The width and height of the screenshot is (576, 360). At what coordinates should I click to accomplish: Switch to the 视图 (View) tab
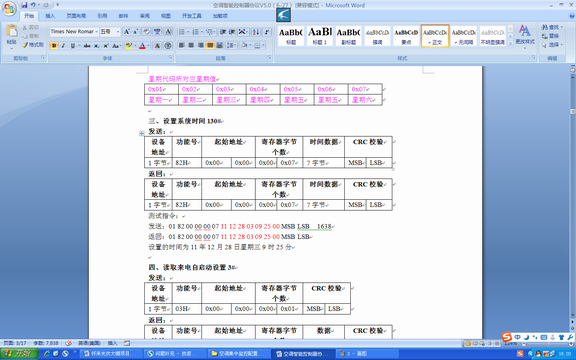tap(166, 16)
